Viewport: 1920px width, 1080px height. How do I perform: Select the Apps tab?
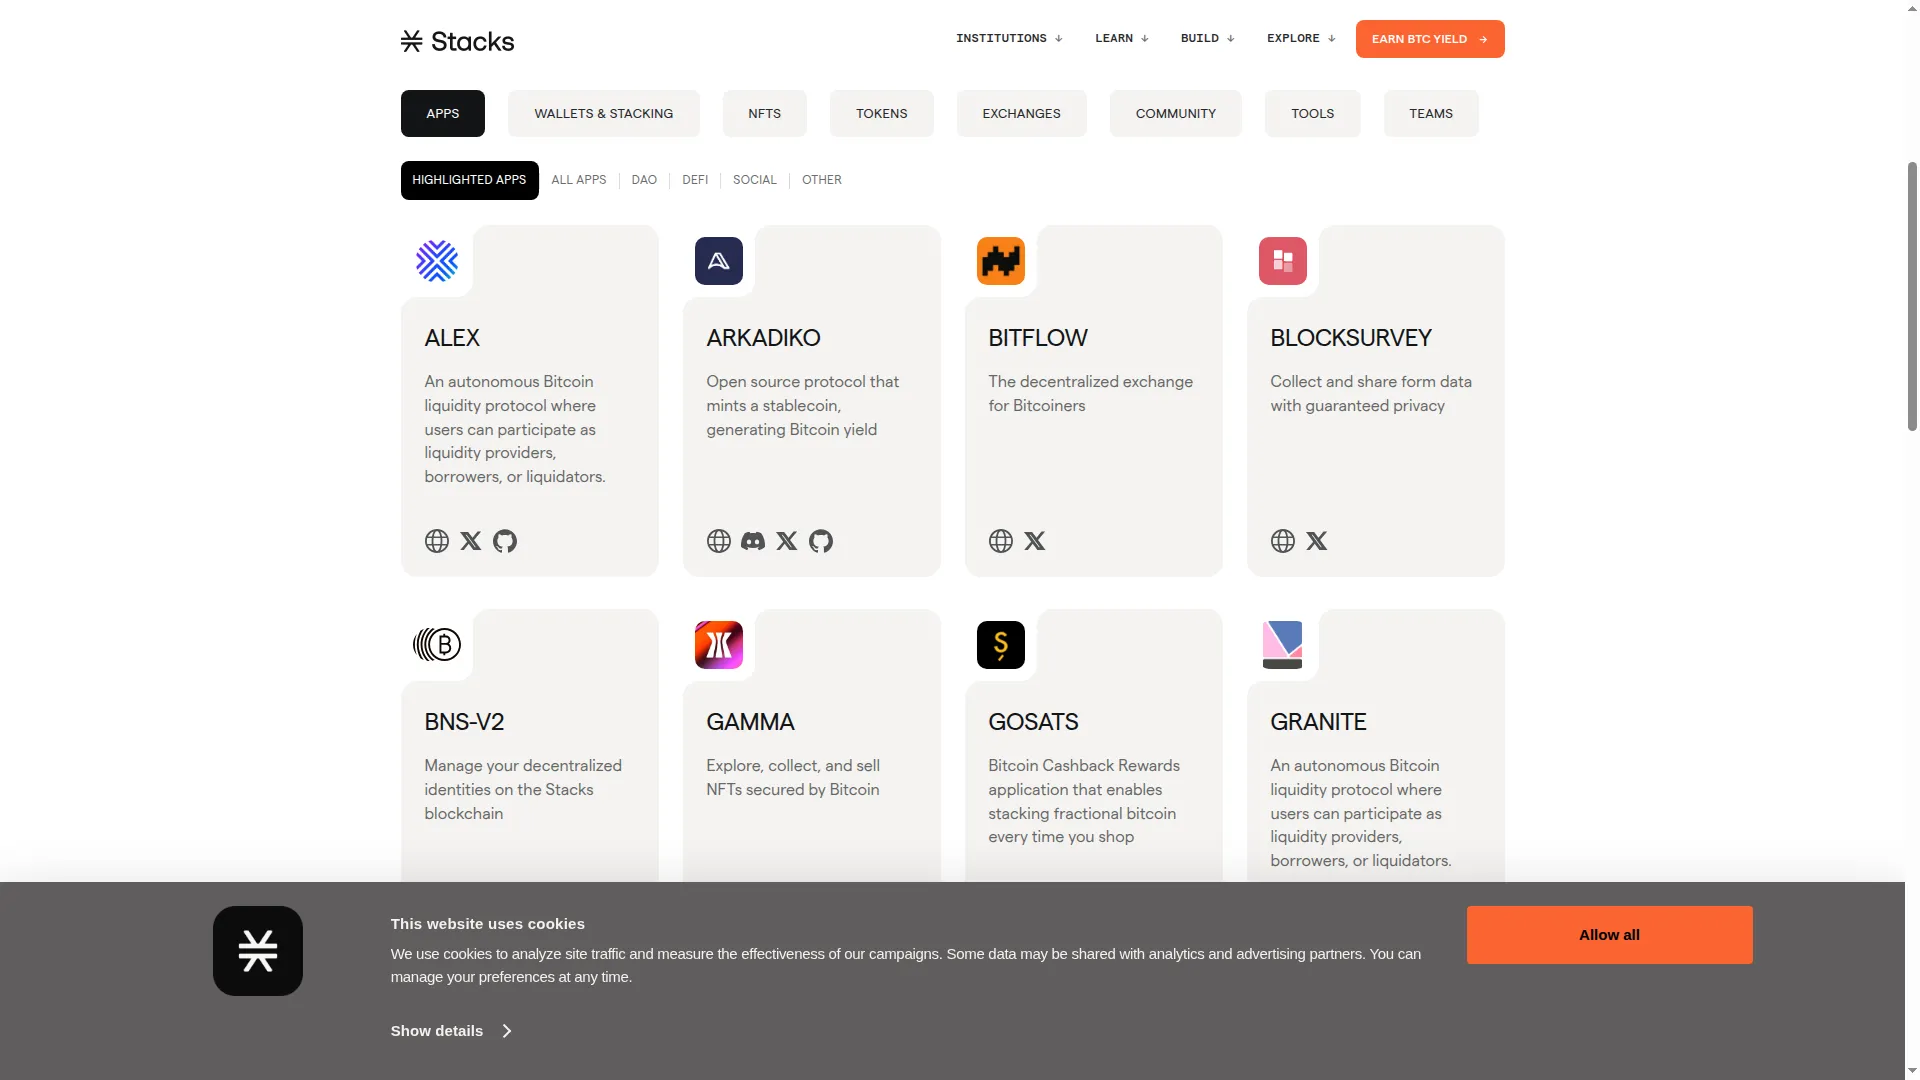(x=443, y=113)
